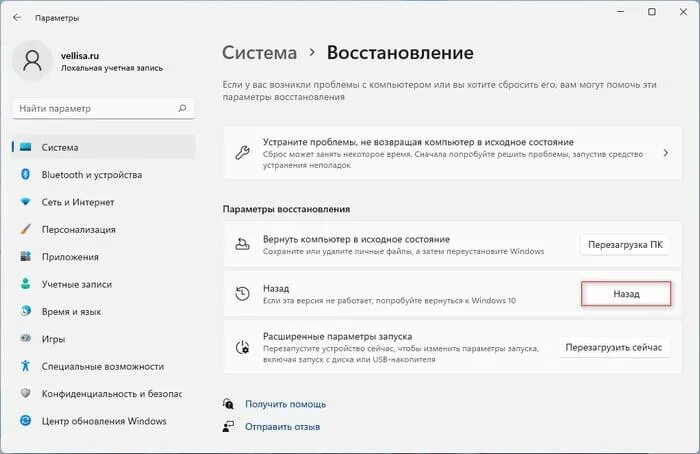Go to Сеть и Интернет settings
This screenshot has height=454, width=700.
pos(104,202)
